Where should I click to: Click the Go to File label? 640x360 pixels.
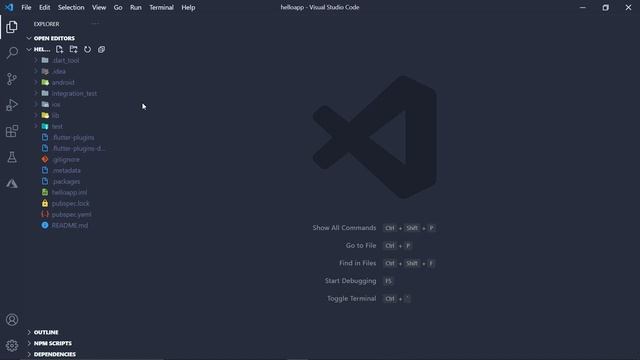coord(361,245)
